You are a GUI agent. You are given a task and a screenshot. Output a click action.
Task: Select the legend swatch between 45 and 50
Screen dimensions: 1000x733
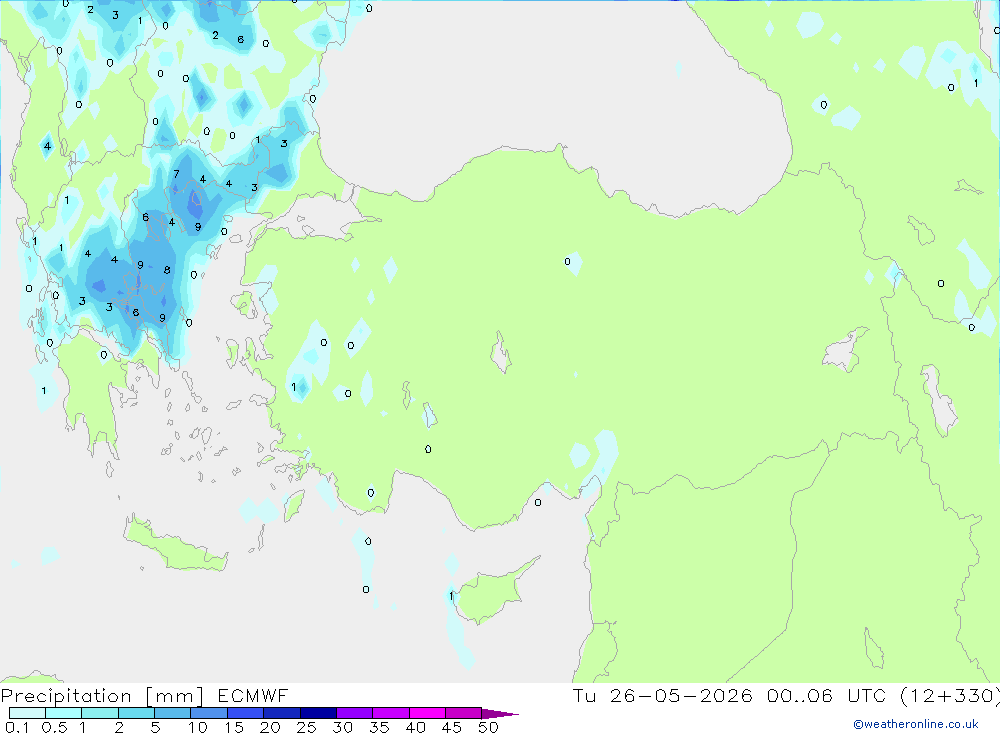(464, 713)
